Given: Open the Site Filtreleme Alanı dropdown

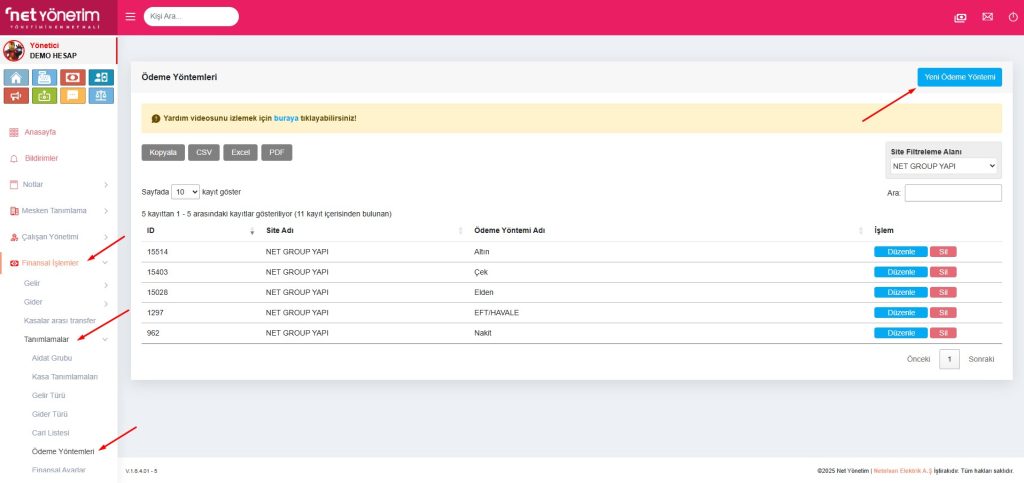Looking at the screenshot, I should (x=944, y=166).
